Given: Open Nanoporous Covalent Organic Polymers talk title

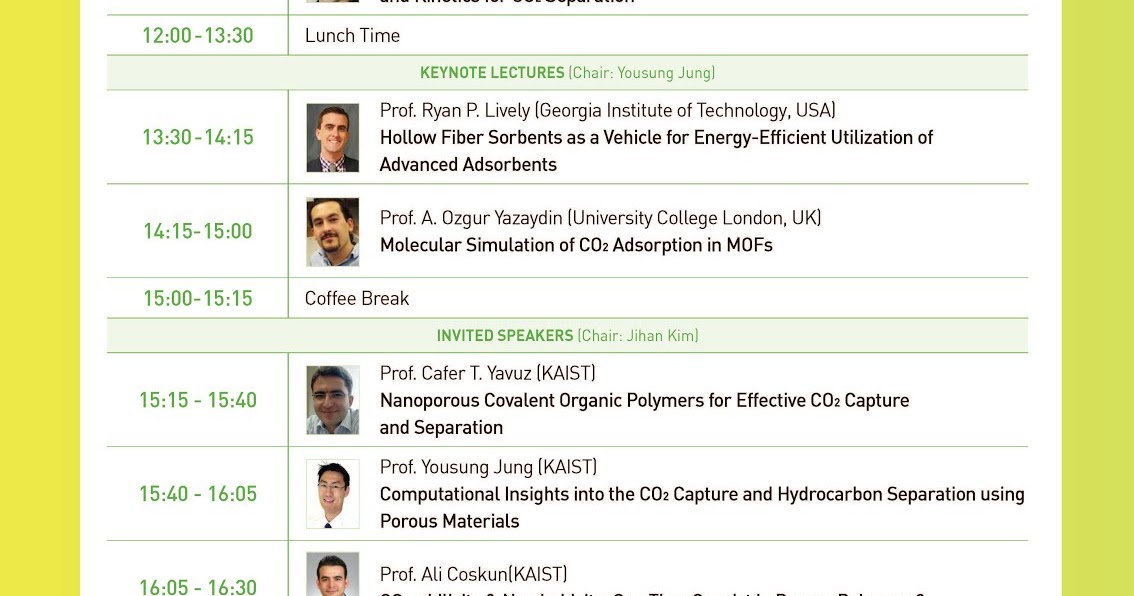Looking at the screenshot, I should tap(644, 414).
